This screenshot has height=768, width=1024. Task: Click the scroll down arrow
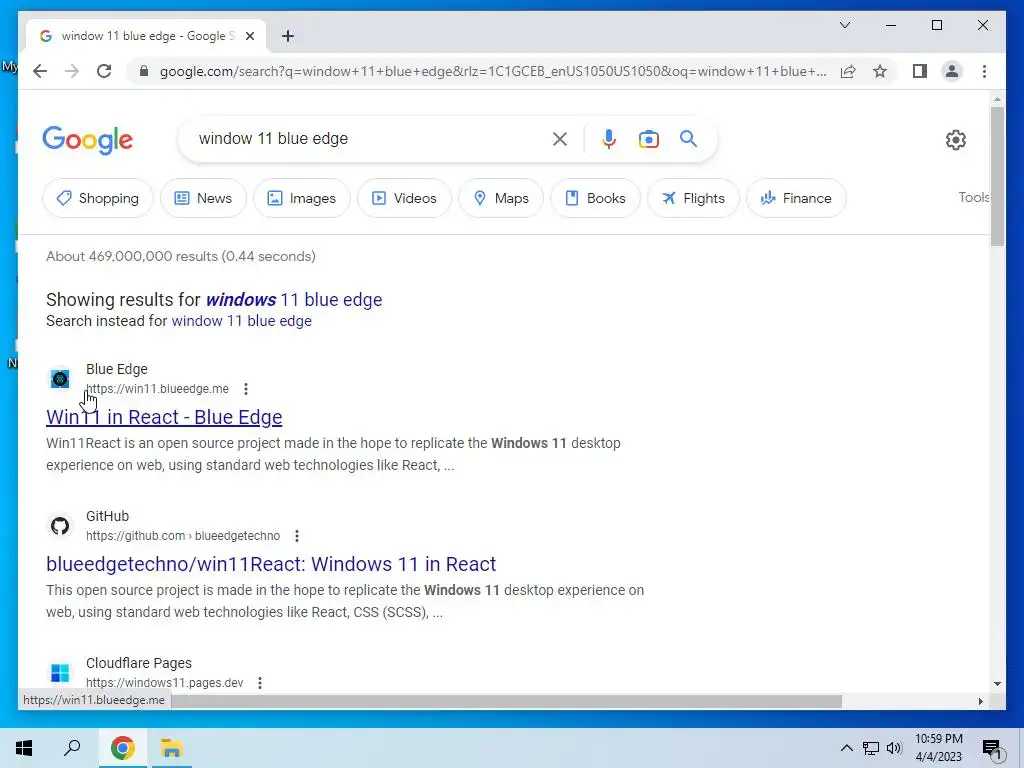click(997, 684)
